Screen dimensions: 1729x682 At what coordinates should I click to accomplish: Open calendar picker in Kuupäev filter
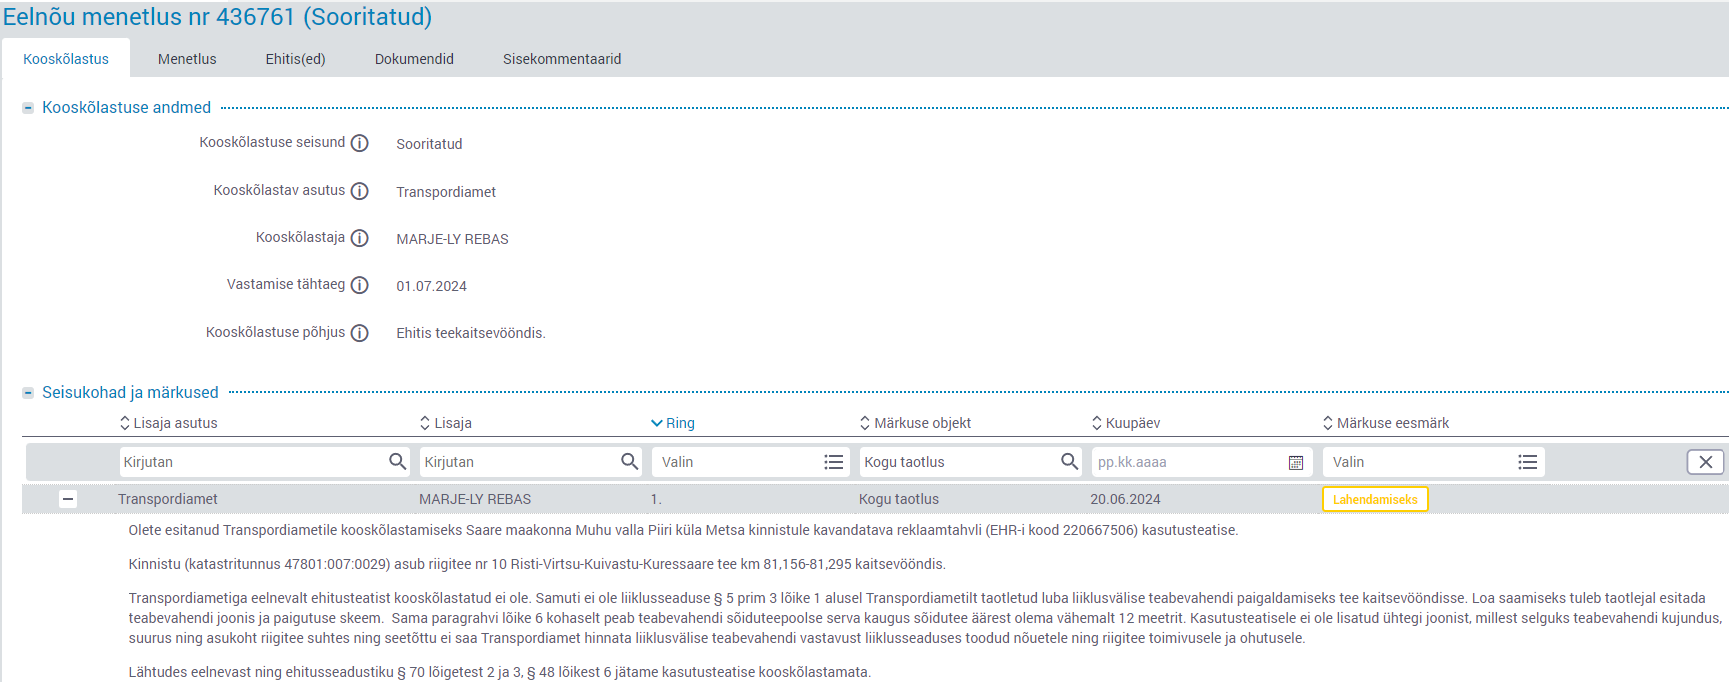click(1296, 462)
